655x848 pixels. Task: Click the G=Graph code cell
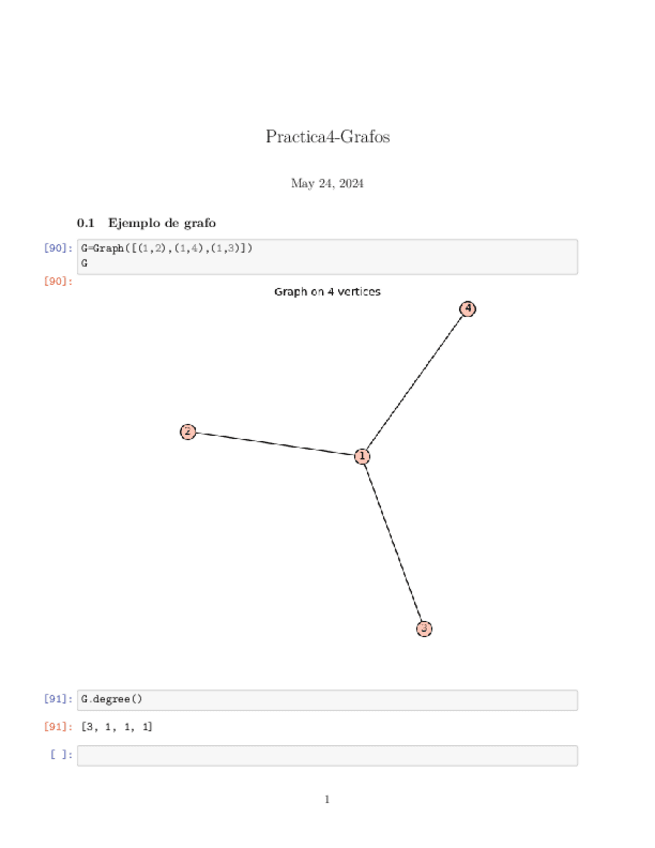click(327, 256)
